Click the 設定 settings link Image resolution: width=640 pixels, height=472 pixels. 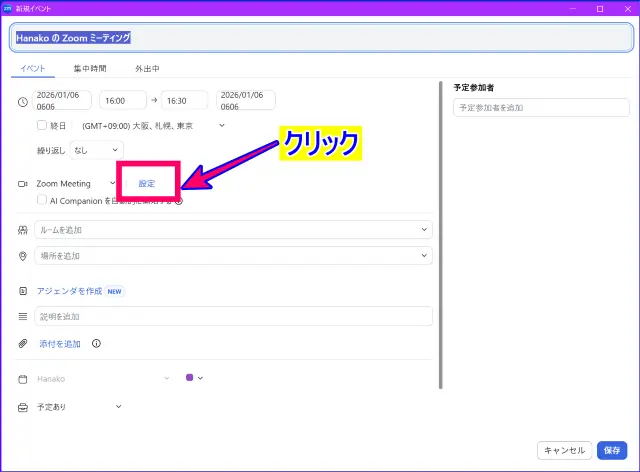click(147, 184)
